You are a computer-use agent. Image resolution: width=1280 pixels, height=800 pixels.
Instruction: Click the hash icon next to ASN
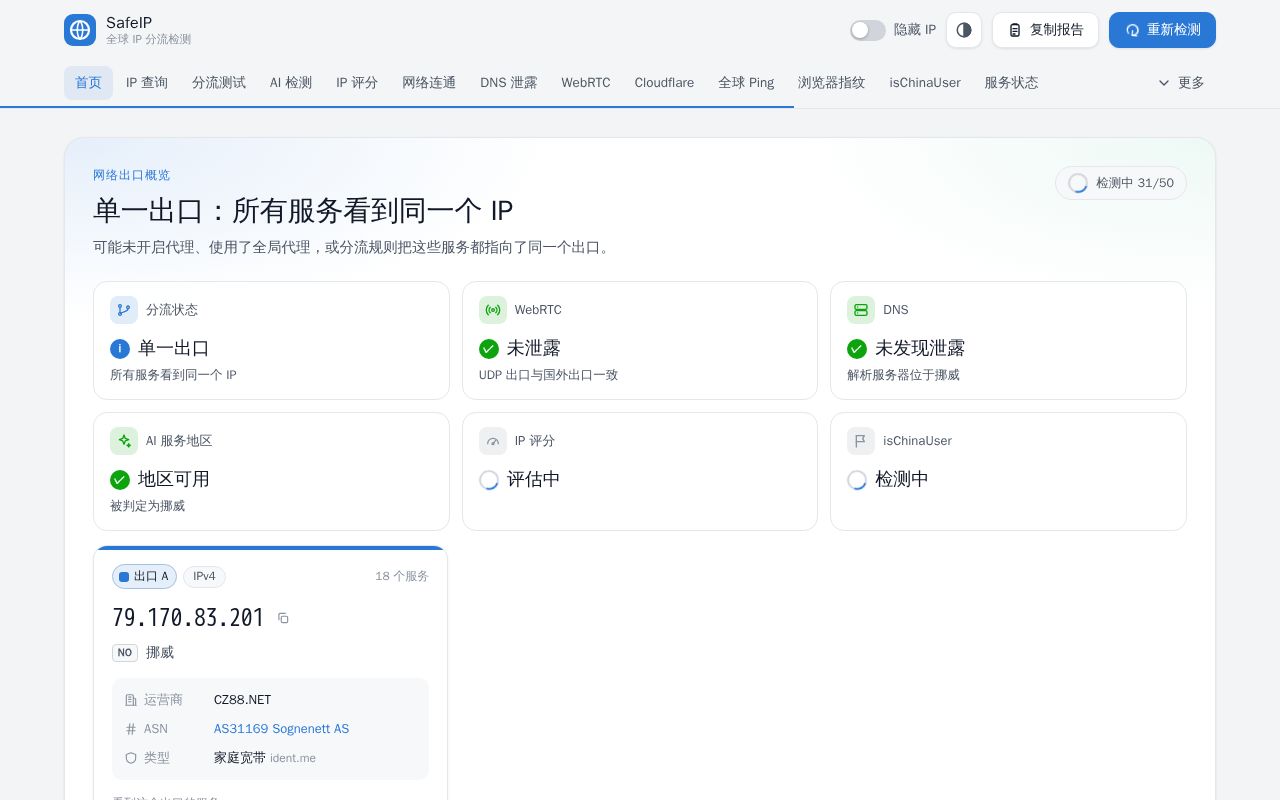pos(131,729)
